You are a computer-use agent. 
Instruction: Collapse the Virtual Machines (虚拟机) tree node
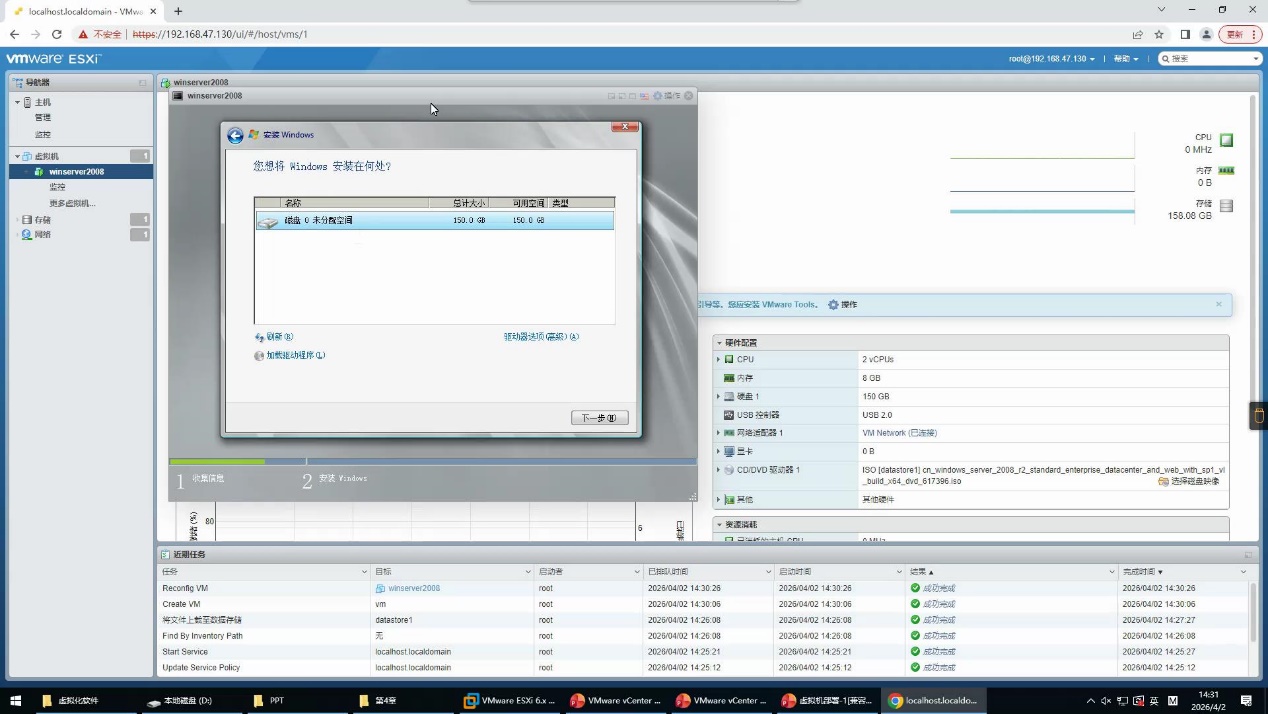click(17, 156)
